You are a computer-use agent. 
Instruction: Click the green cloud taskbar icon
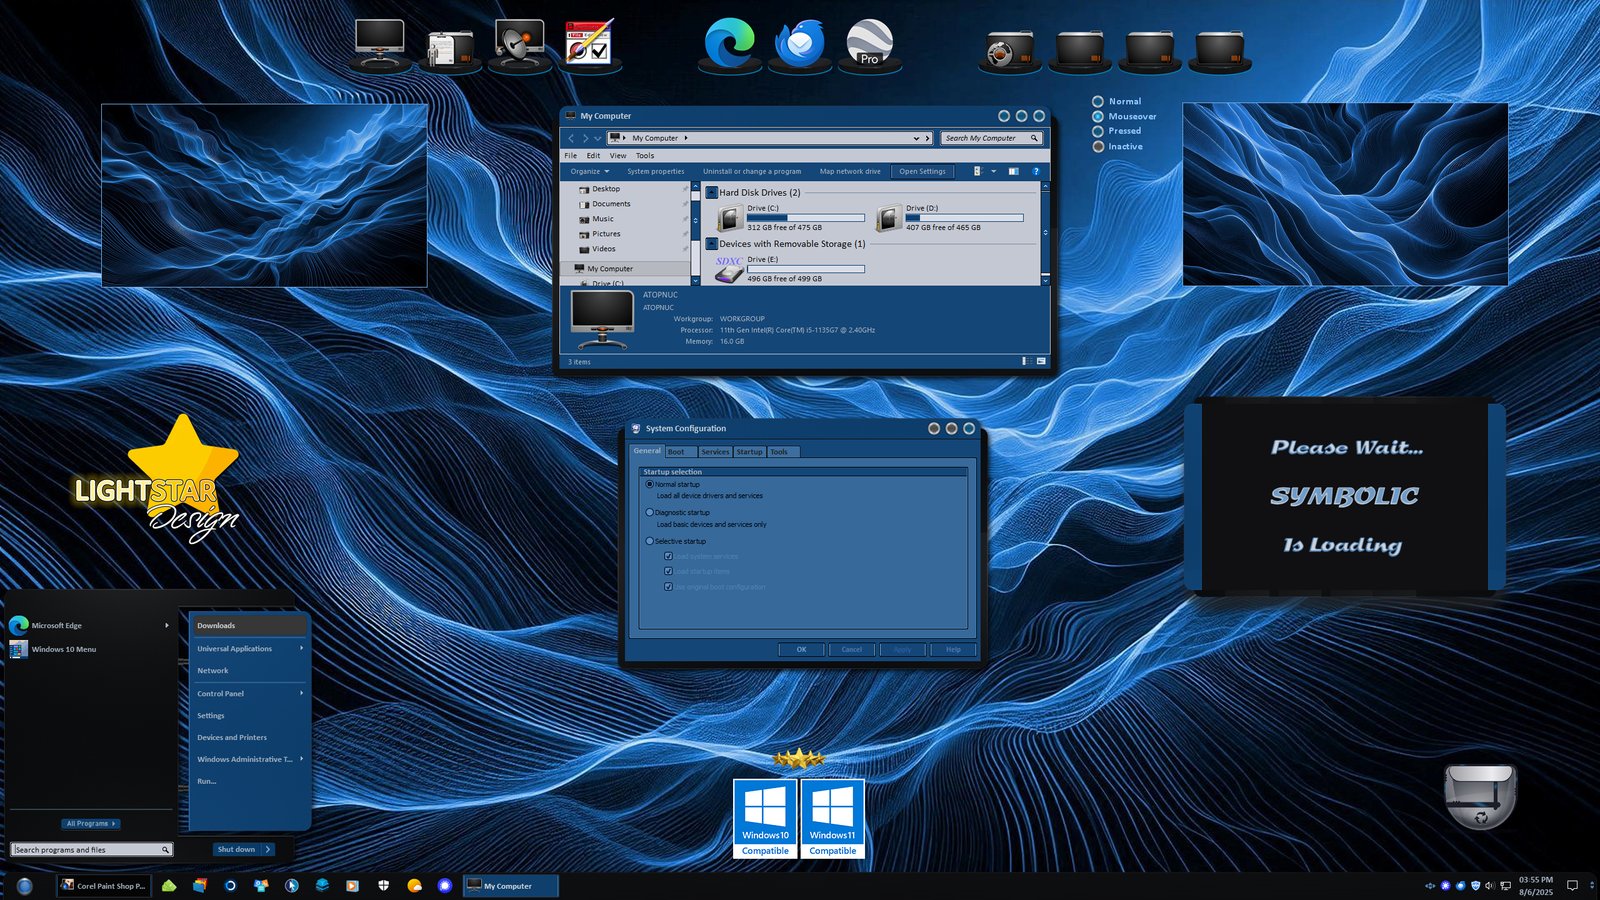tap(169, 886)
